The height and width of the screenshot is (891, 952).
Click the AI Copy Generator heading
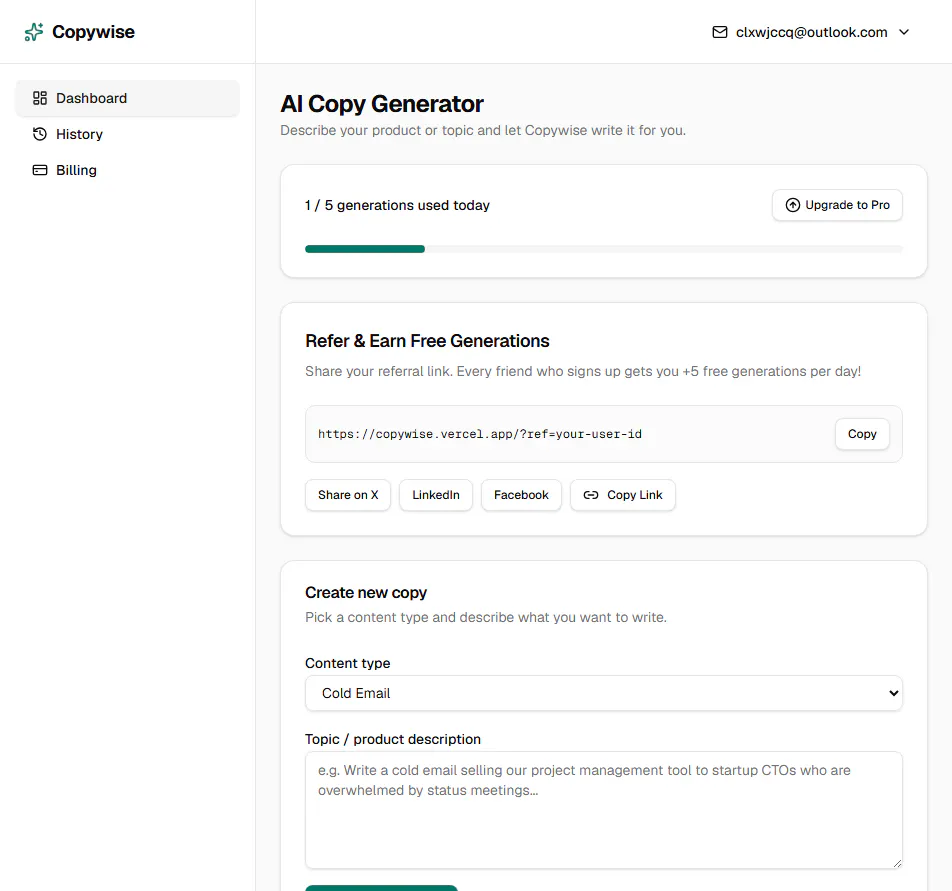click(382, 104)
